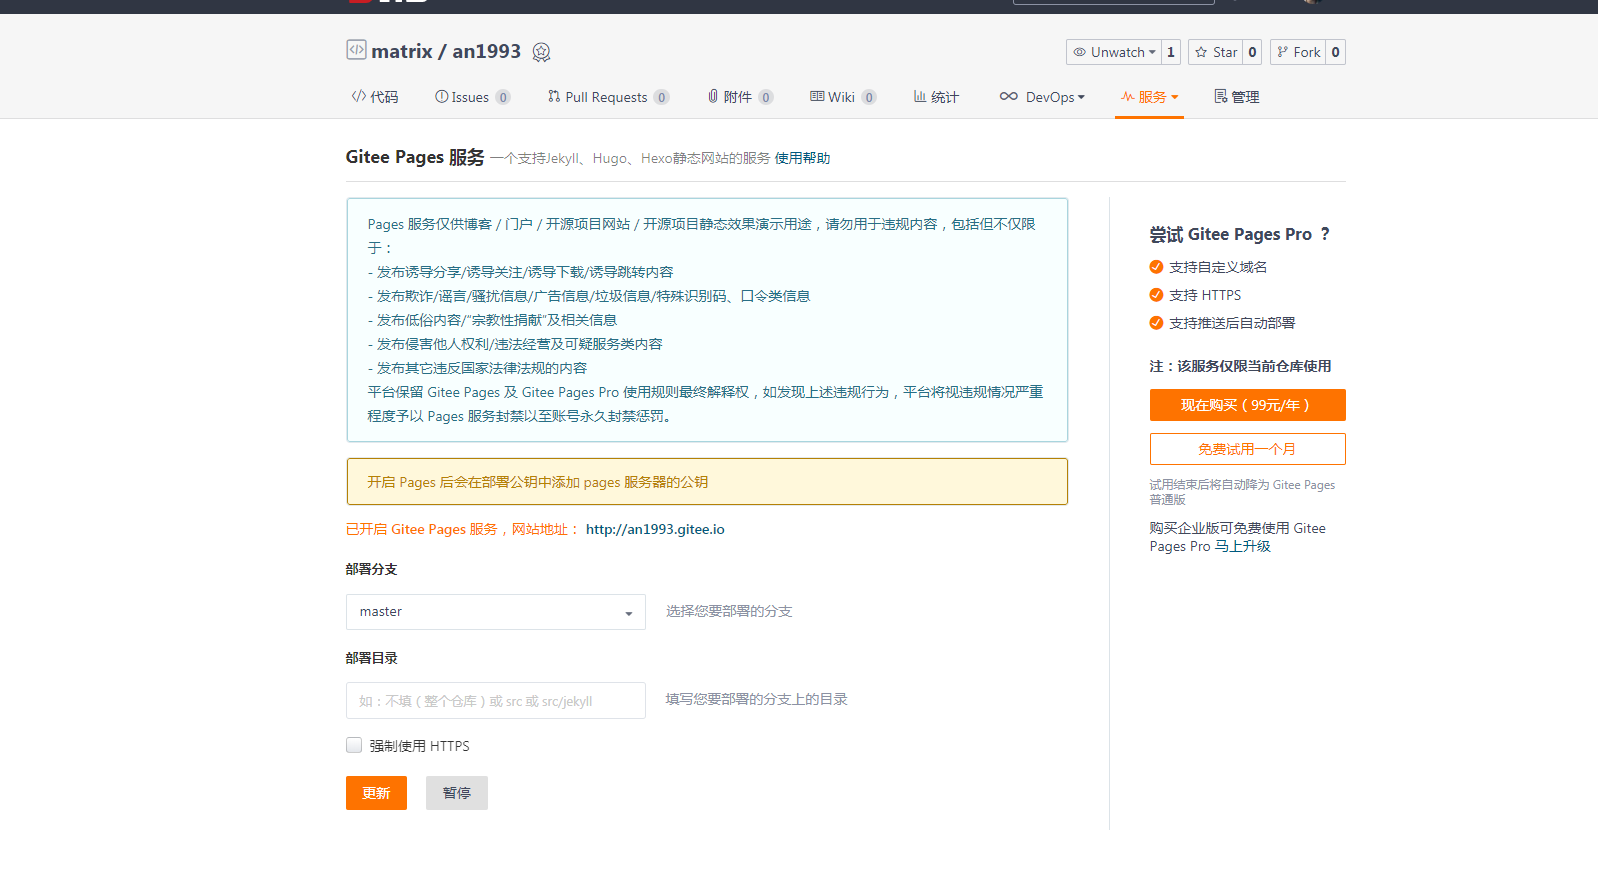This screenshot has width=1598, height=873.
Task: Click the badge icon after an1993
Action: (541, 52)
